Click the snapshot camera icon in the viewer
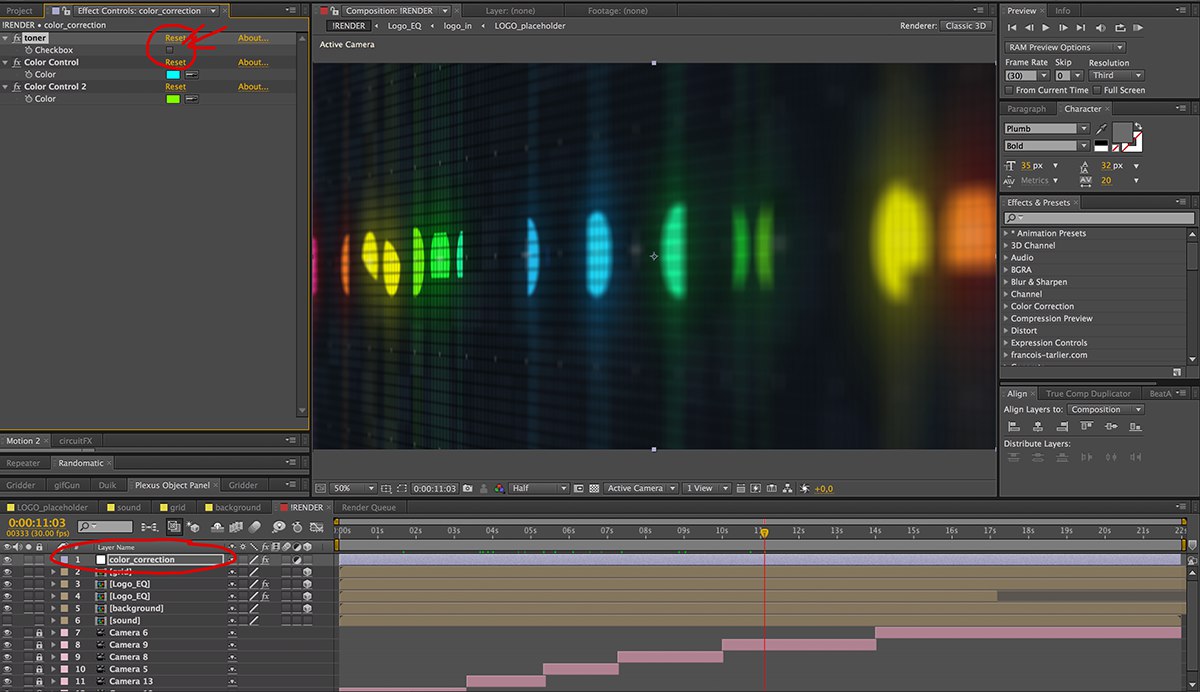The width and height of the screenshot is (1200, 692). coord(467,488)
